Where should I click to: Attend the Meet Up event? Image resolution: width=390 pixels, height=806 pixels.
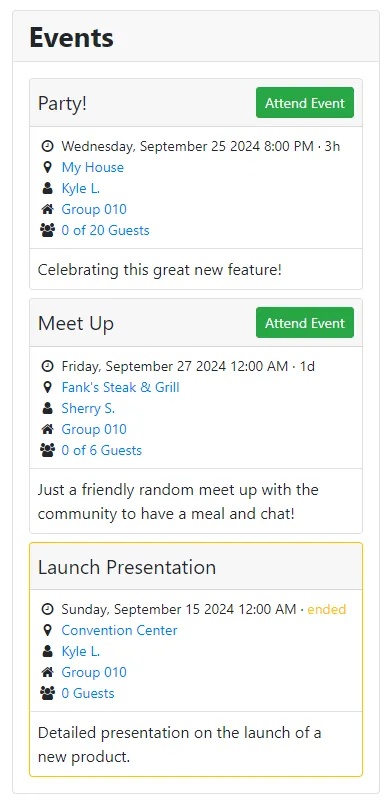(x=305, y=323)
